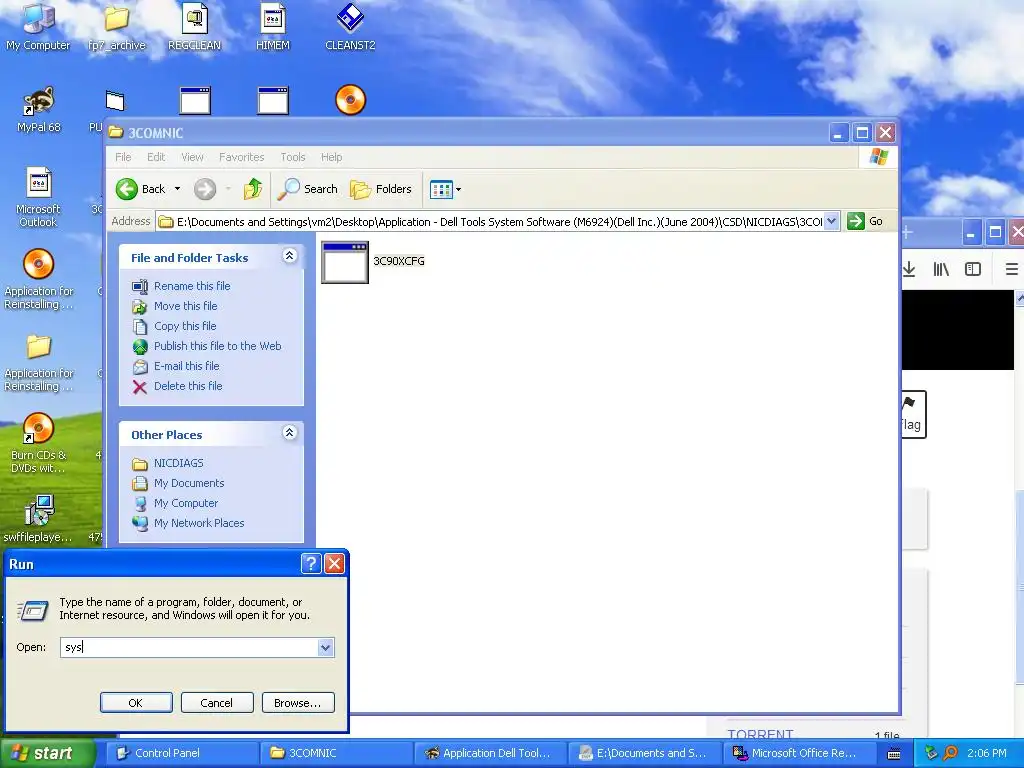Open the Help menu

(x=331, y=157)
